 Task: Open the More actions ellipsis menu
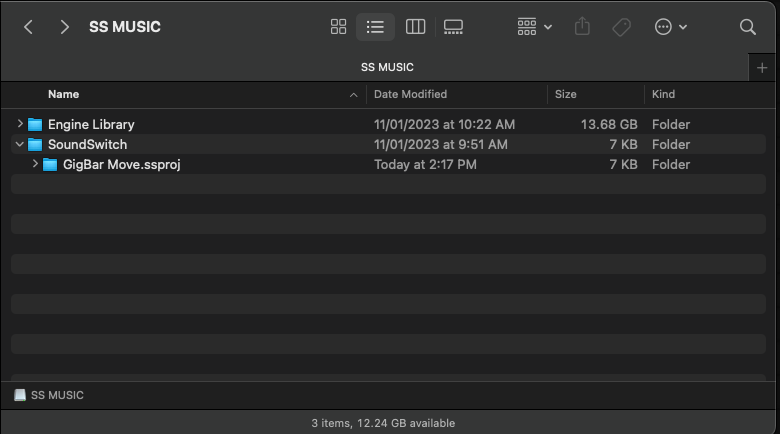click(x=671, y=27)
